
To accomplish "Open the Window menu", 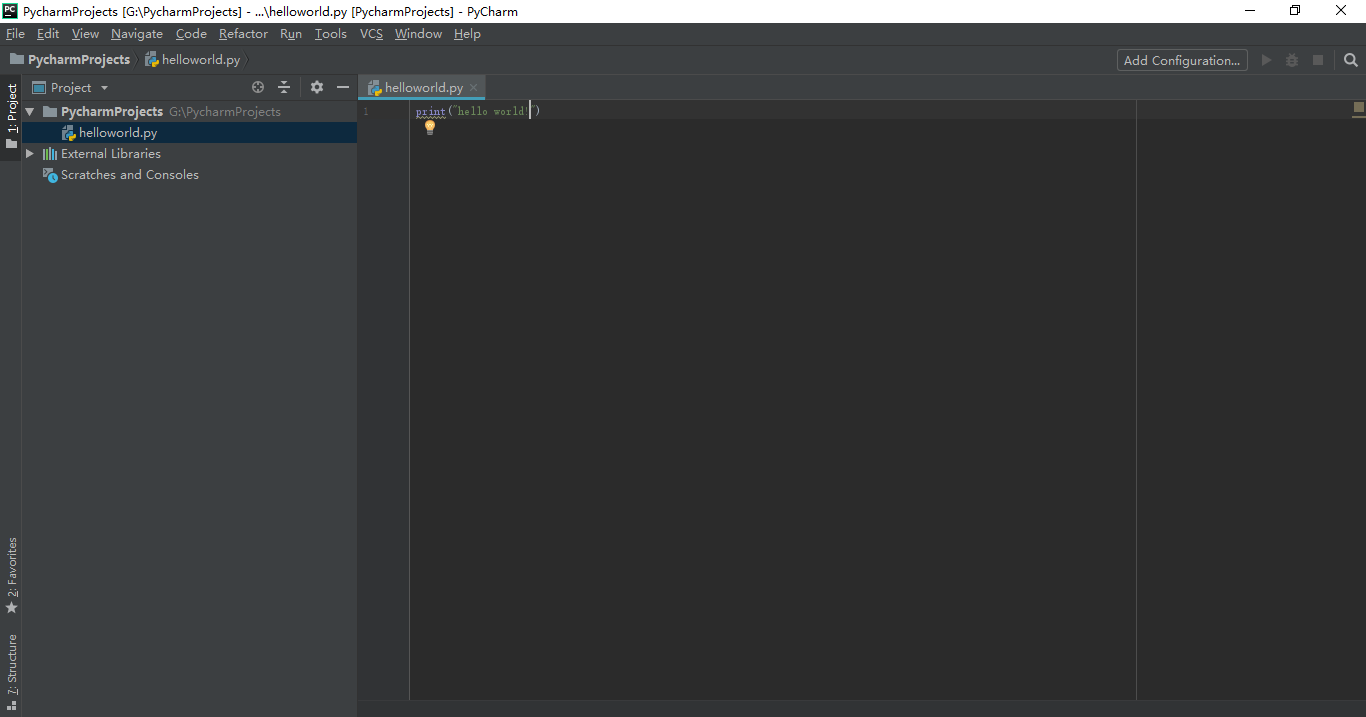I will (418, 34).
